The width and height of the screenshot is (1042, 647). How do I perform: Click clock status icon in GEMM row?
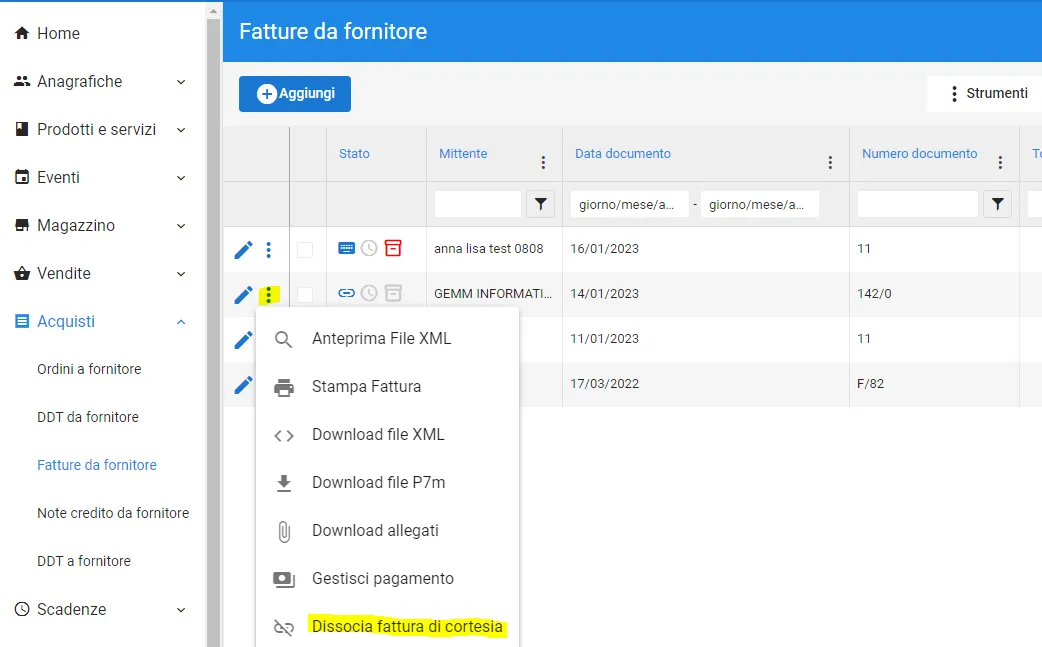tap(369, 293)
